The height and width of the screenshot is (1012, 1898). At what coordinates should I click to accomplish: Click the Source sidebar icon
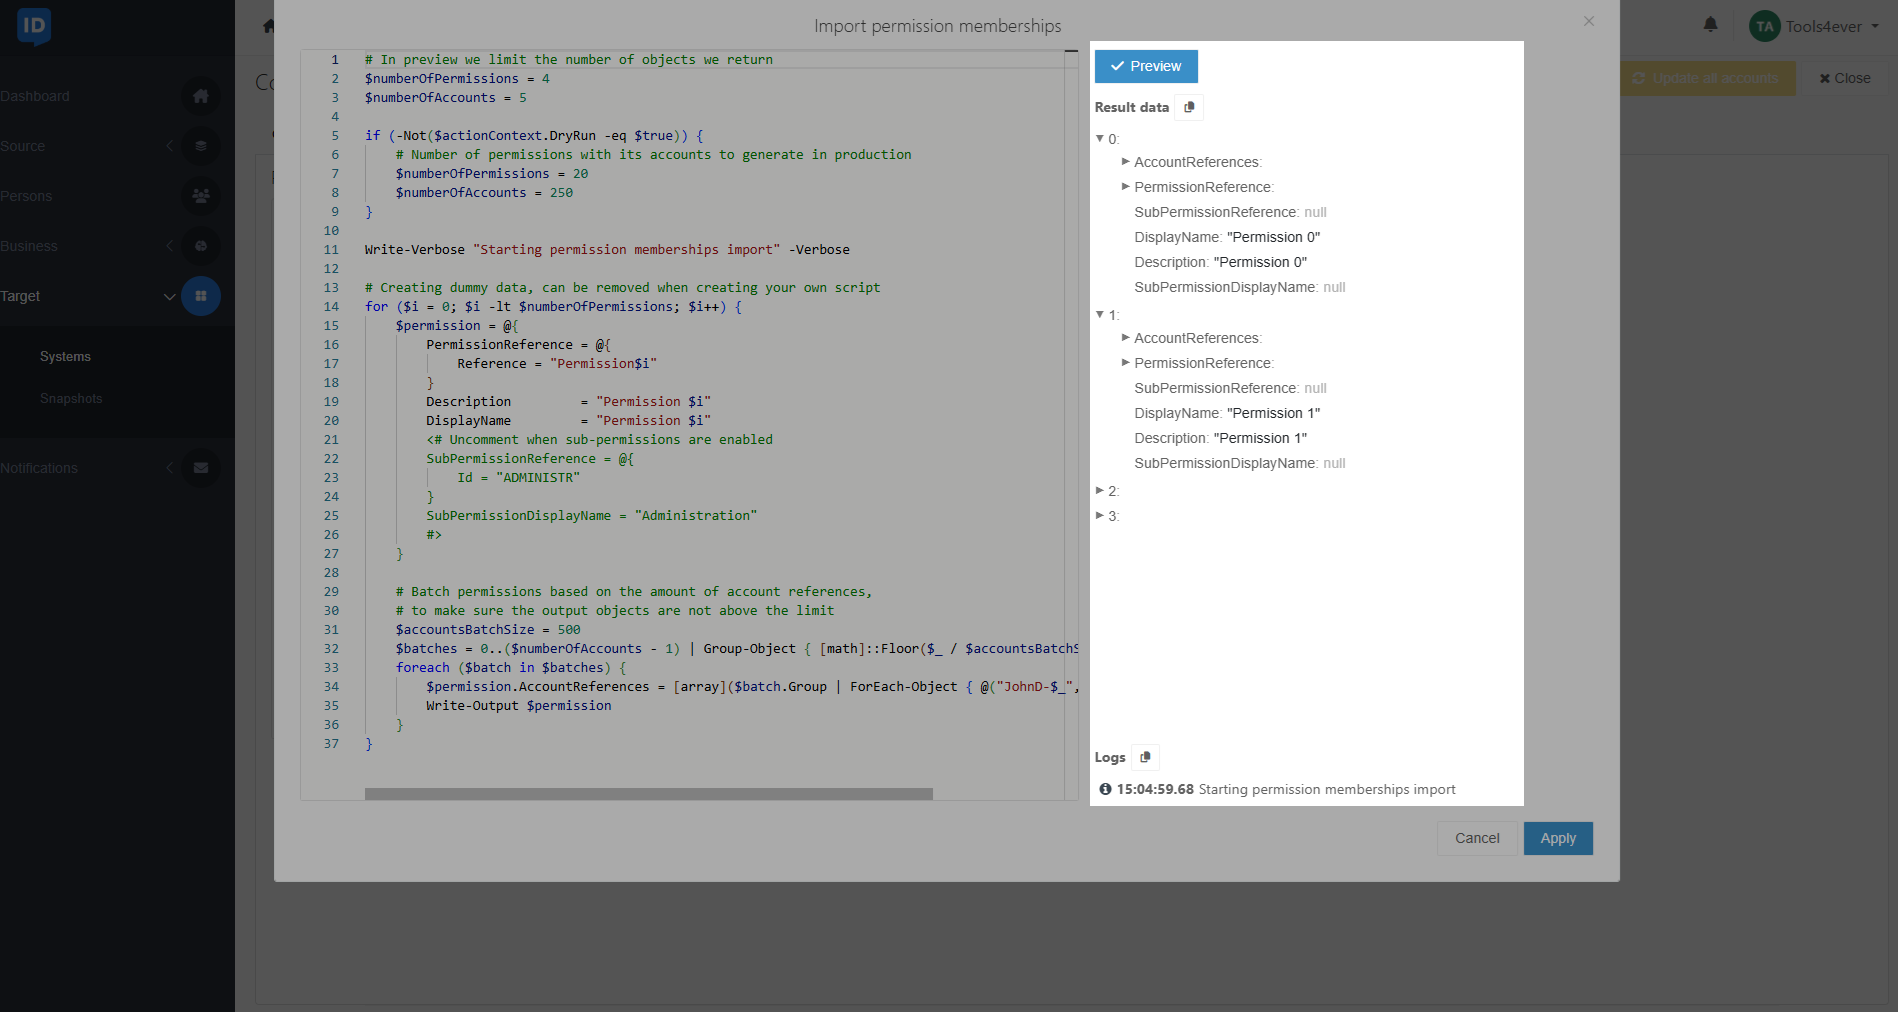point(201,146)
